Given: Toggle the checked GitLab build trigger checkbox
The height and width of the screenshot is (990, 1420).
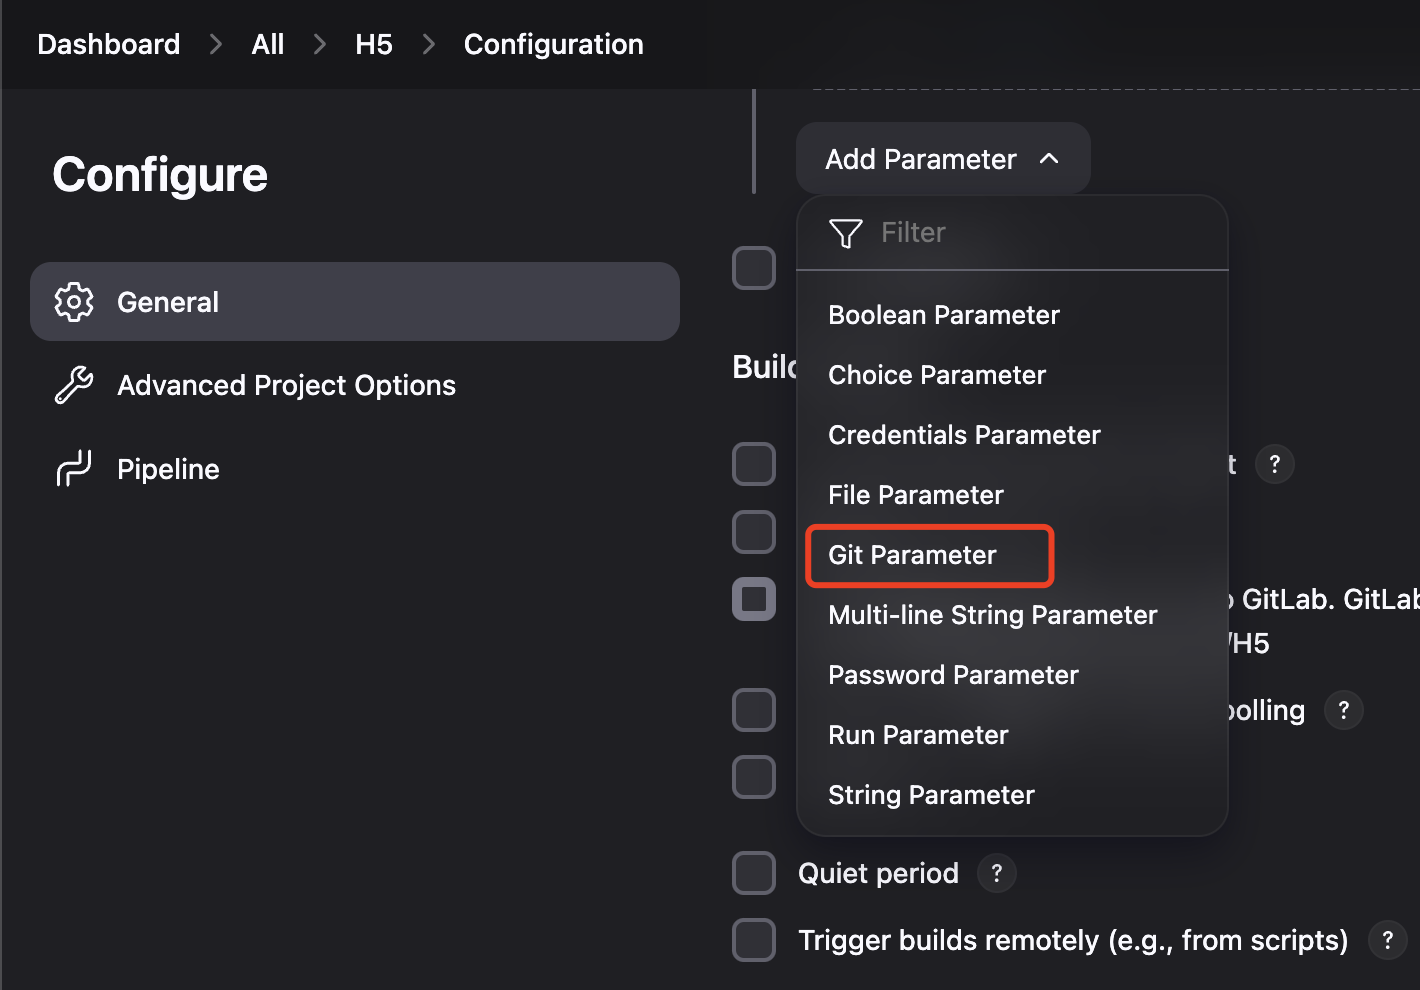Looking at the screenshot, I should pyautogui.click(x=754, y=599).
